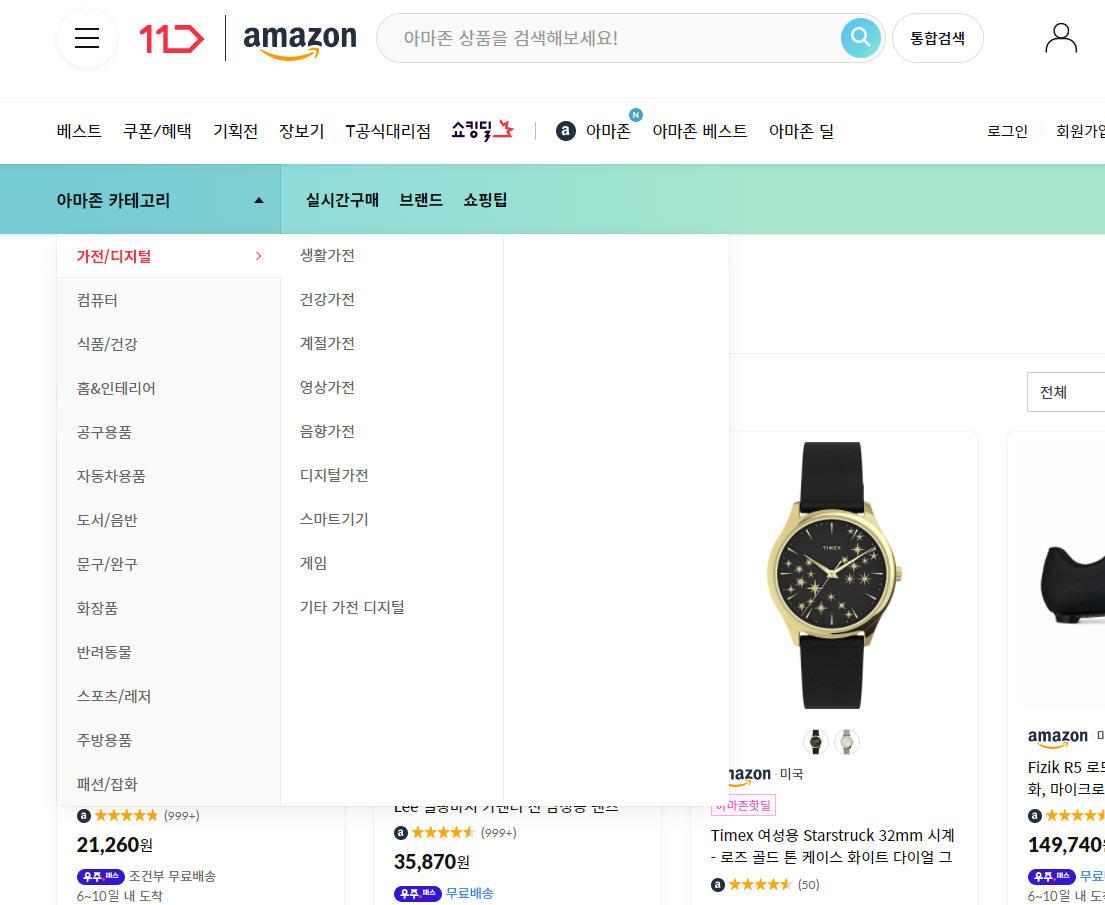The image size is (1105, 905).
Task: Open the 브랜드 tab
Action: 421,200
